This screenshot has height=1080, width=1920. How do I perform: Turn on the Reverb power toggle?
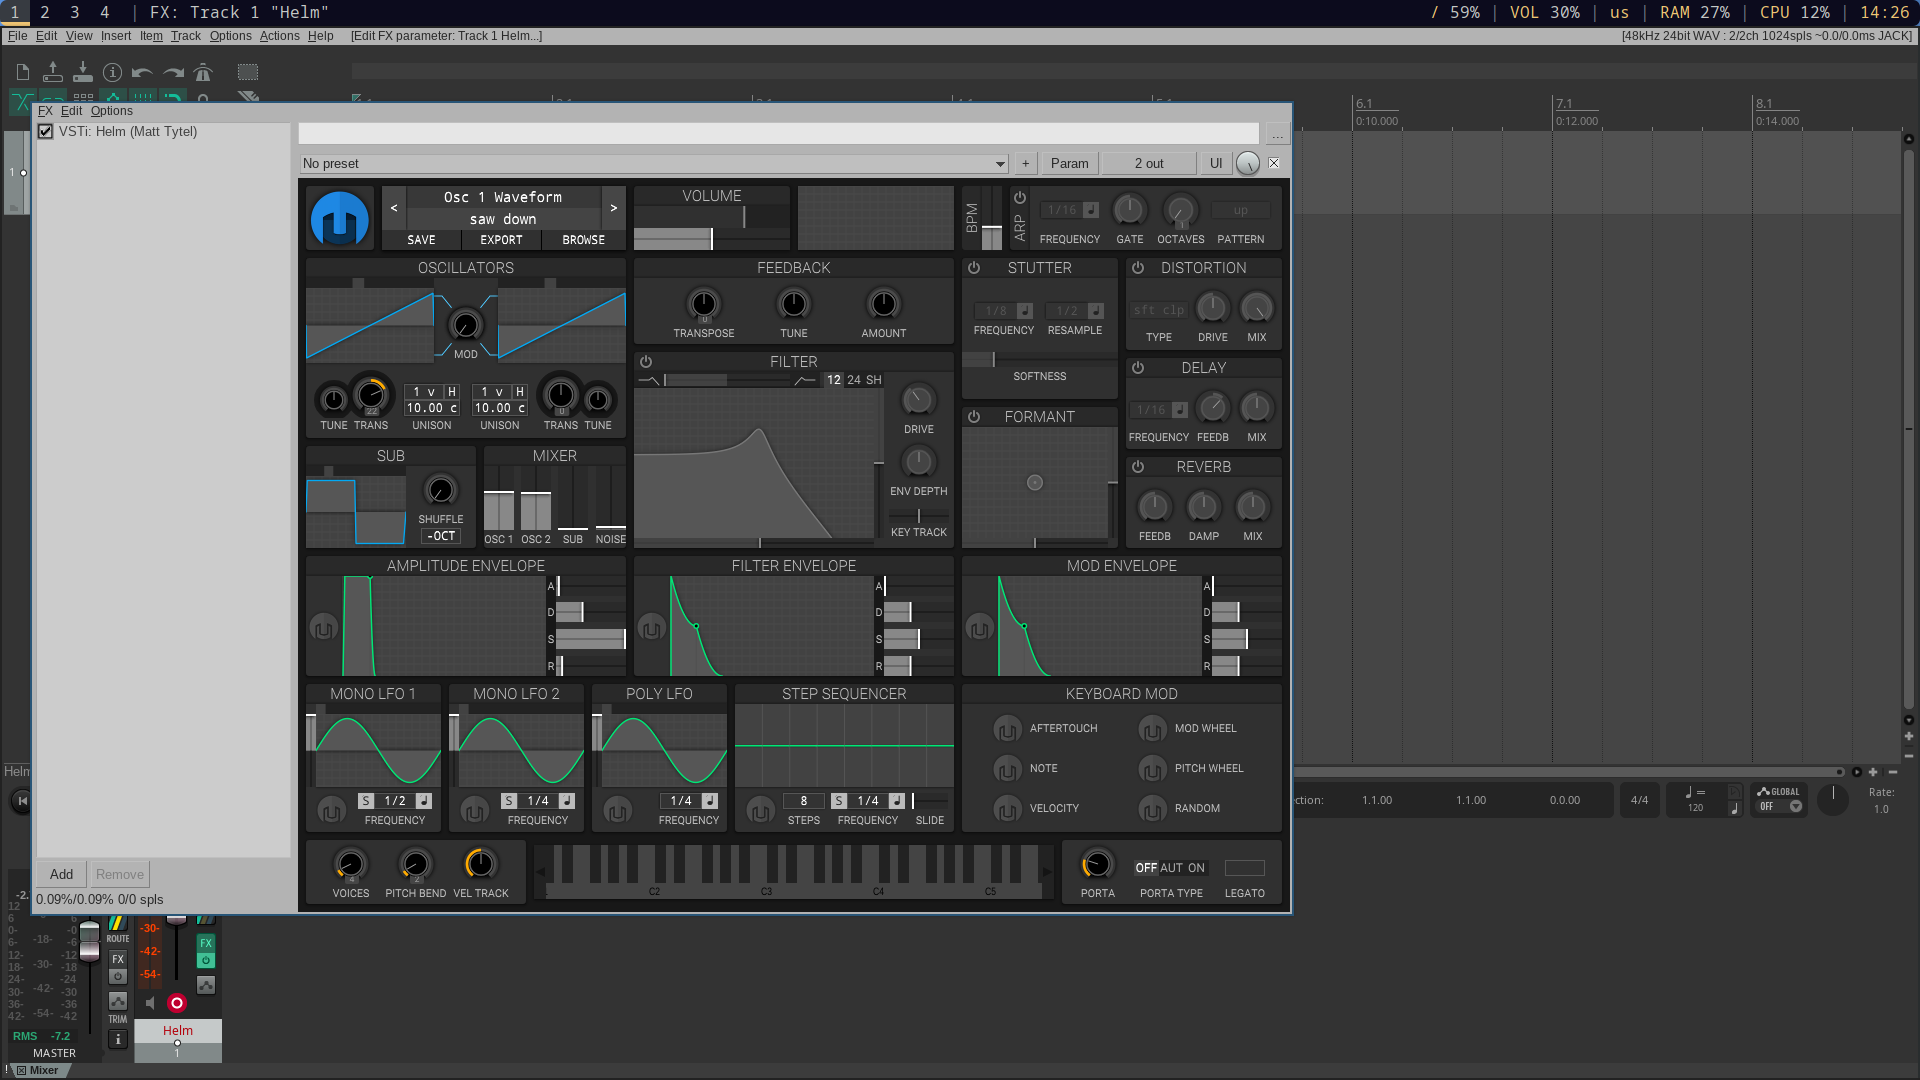point(1138,467)
